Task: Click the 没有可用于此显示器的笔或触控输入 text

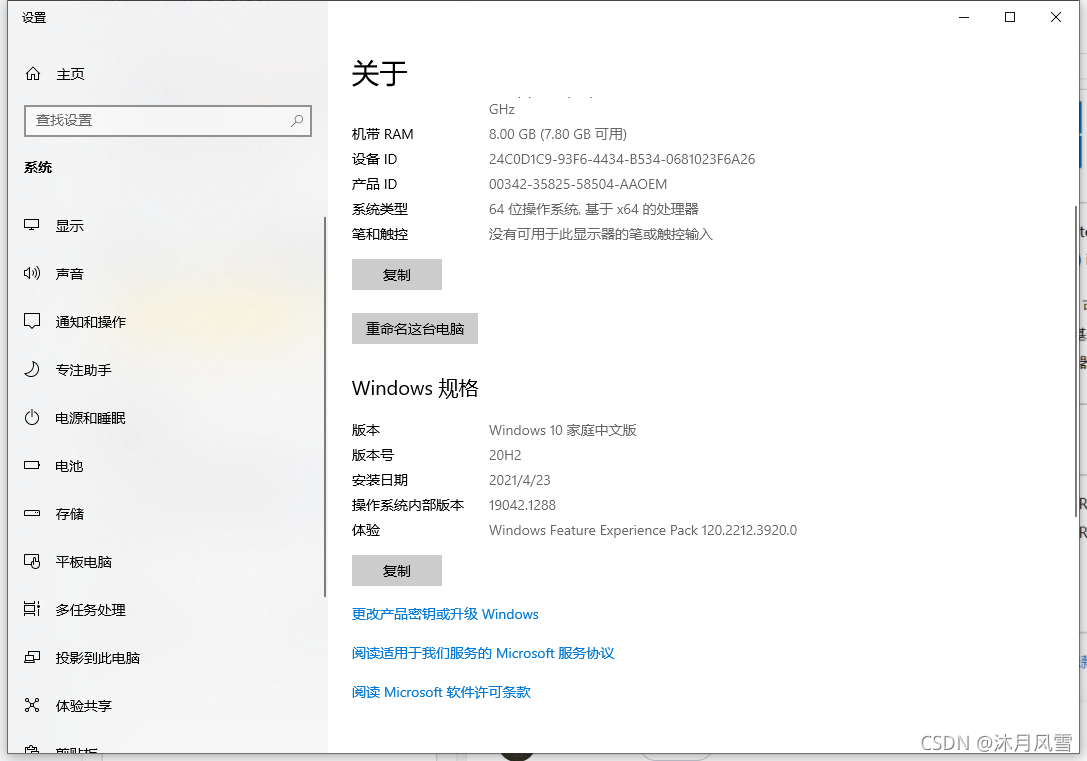Action: (600, 234)
